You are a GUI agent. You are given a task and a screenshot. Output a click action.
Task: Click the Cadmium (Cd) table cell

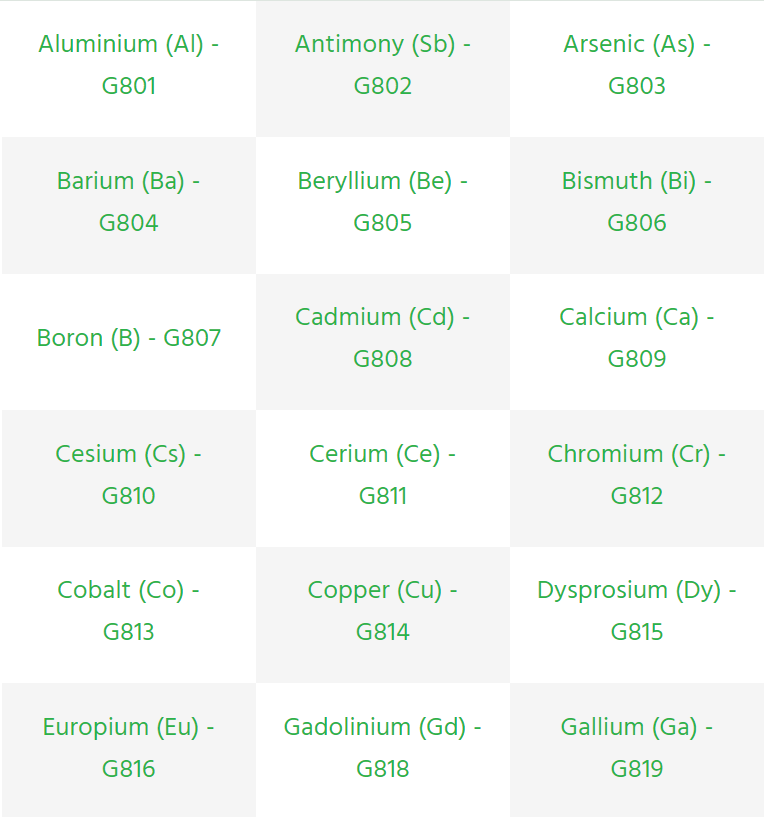pos(383,342)
